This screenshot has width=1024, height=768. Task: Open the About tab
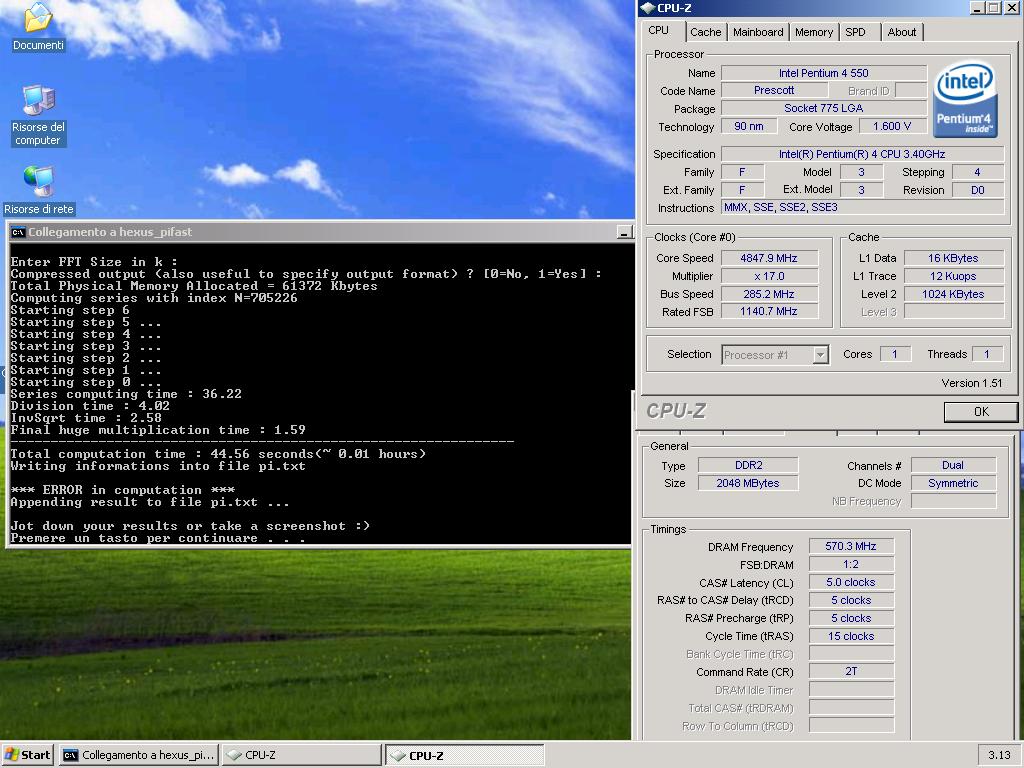coord(901,32)
